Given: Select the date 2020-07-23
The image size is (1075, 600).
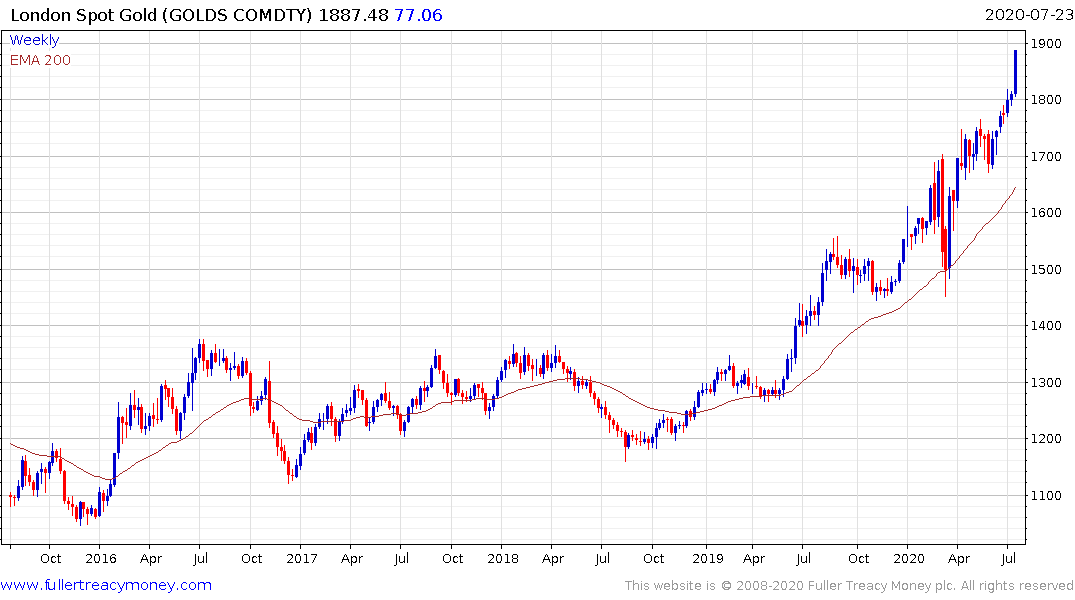Looking at the screenshot, I should tap(1029, 15).
